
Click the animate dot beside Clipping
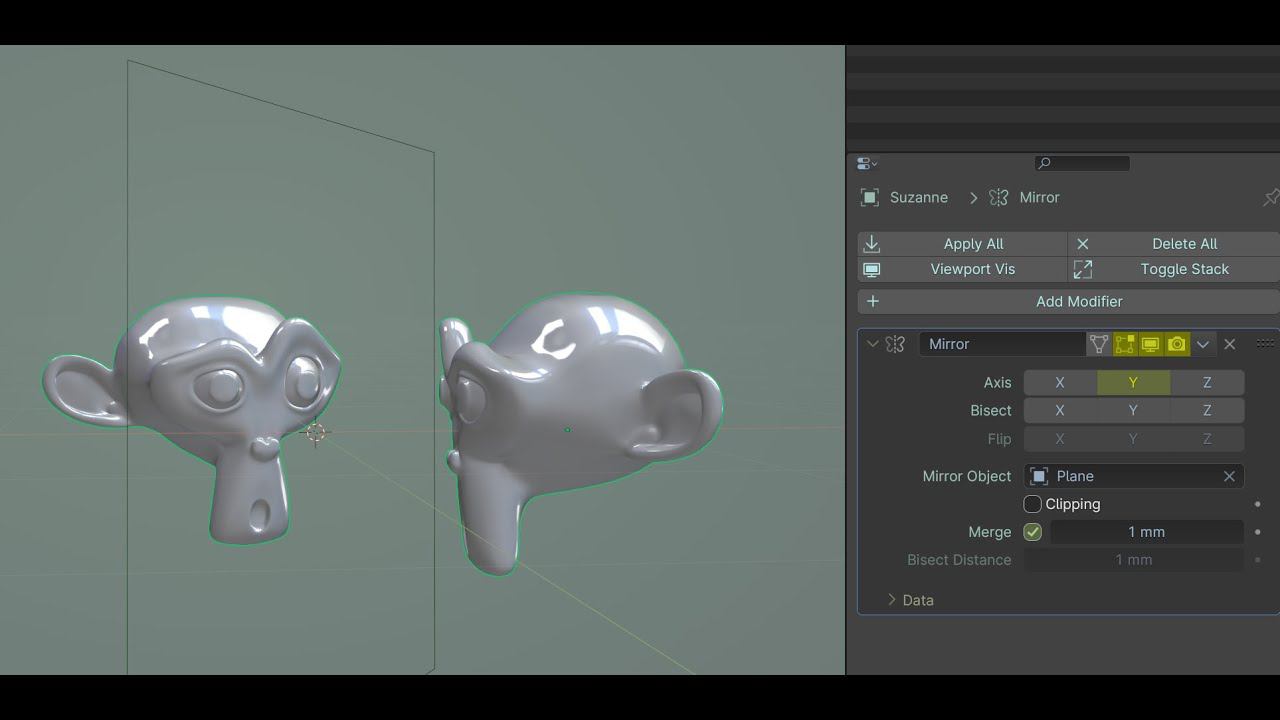pyautogui.click(x=1258, y=504)
